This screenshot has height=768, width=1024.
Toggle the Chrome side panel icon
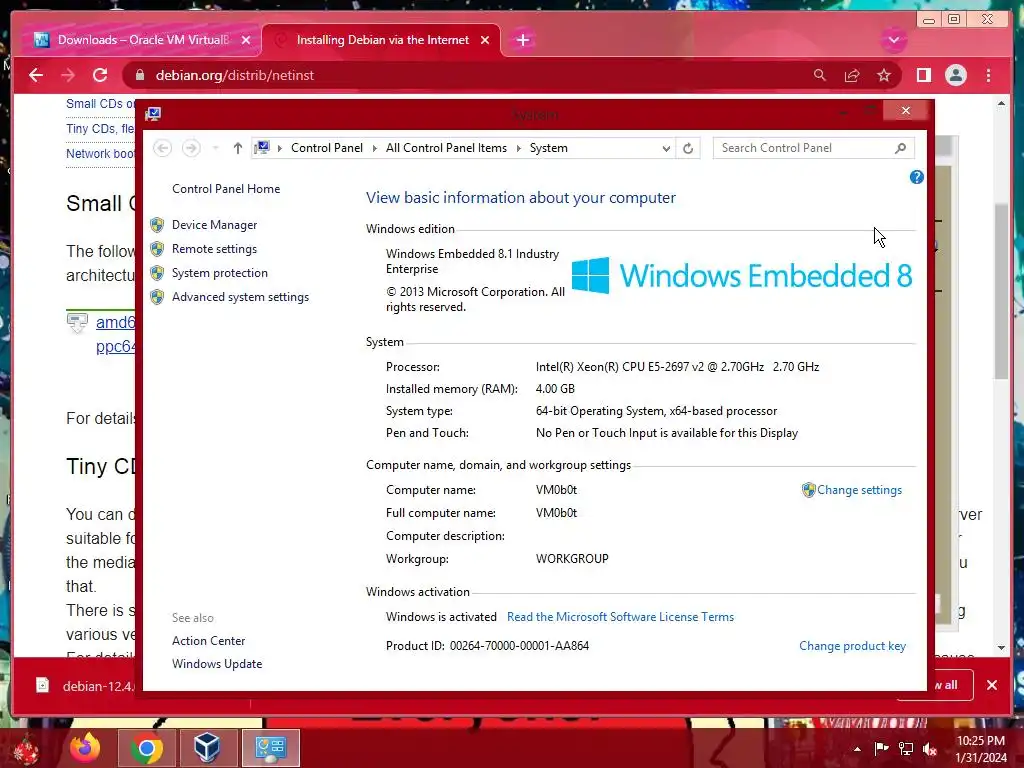923,75
